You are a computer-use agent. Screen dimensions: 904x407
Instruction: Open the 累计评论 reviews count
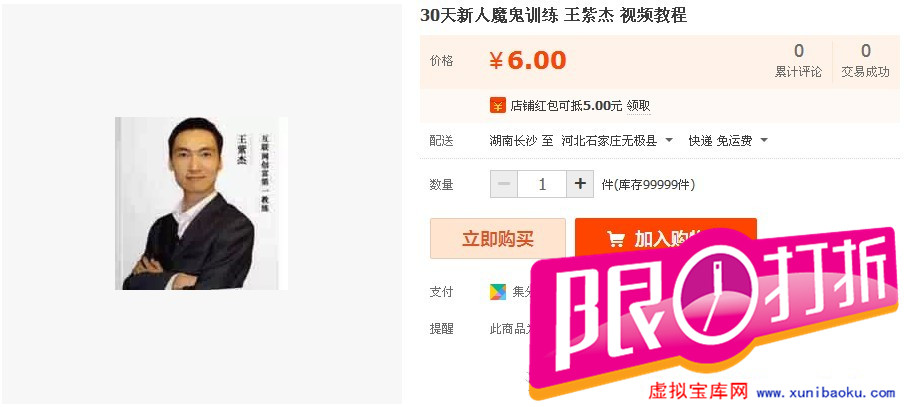click(798, 61)
